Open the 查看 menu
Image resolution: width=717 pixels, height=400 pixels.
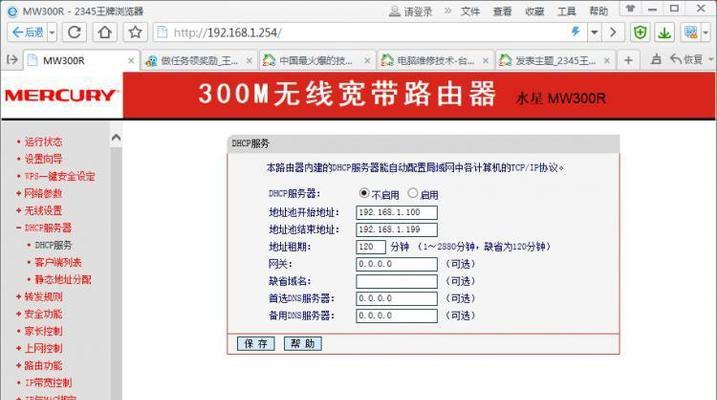[502, 11]
